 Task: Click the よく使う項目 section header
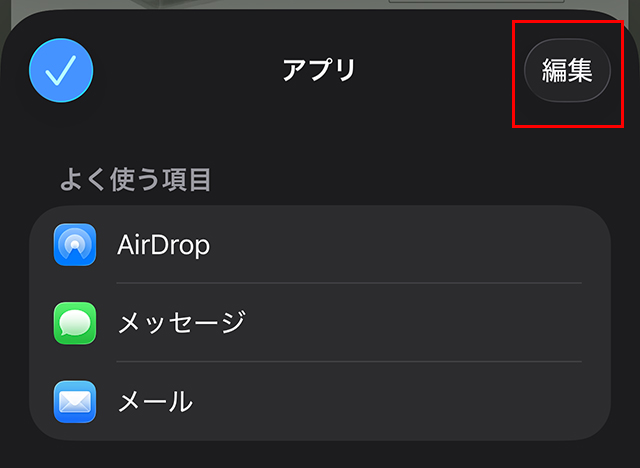(x=136, y=180)
